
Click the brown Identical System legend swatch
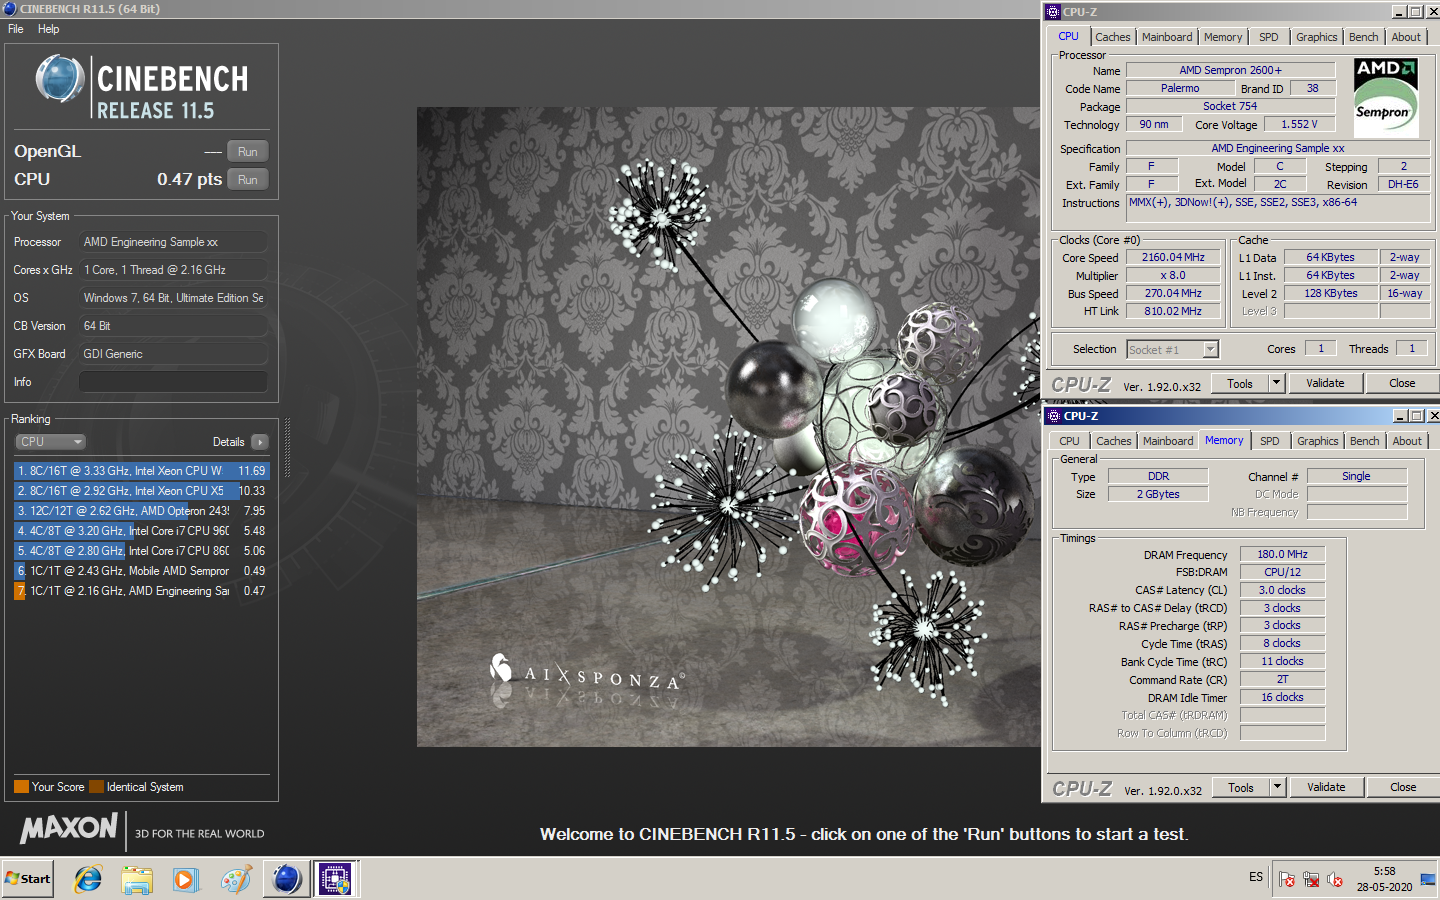point(96,787)
